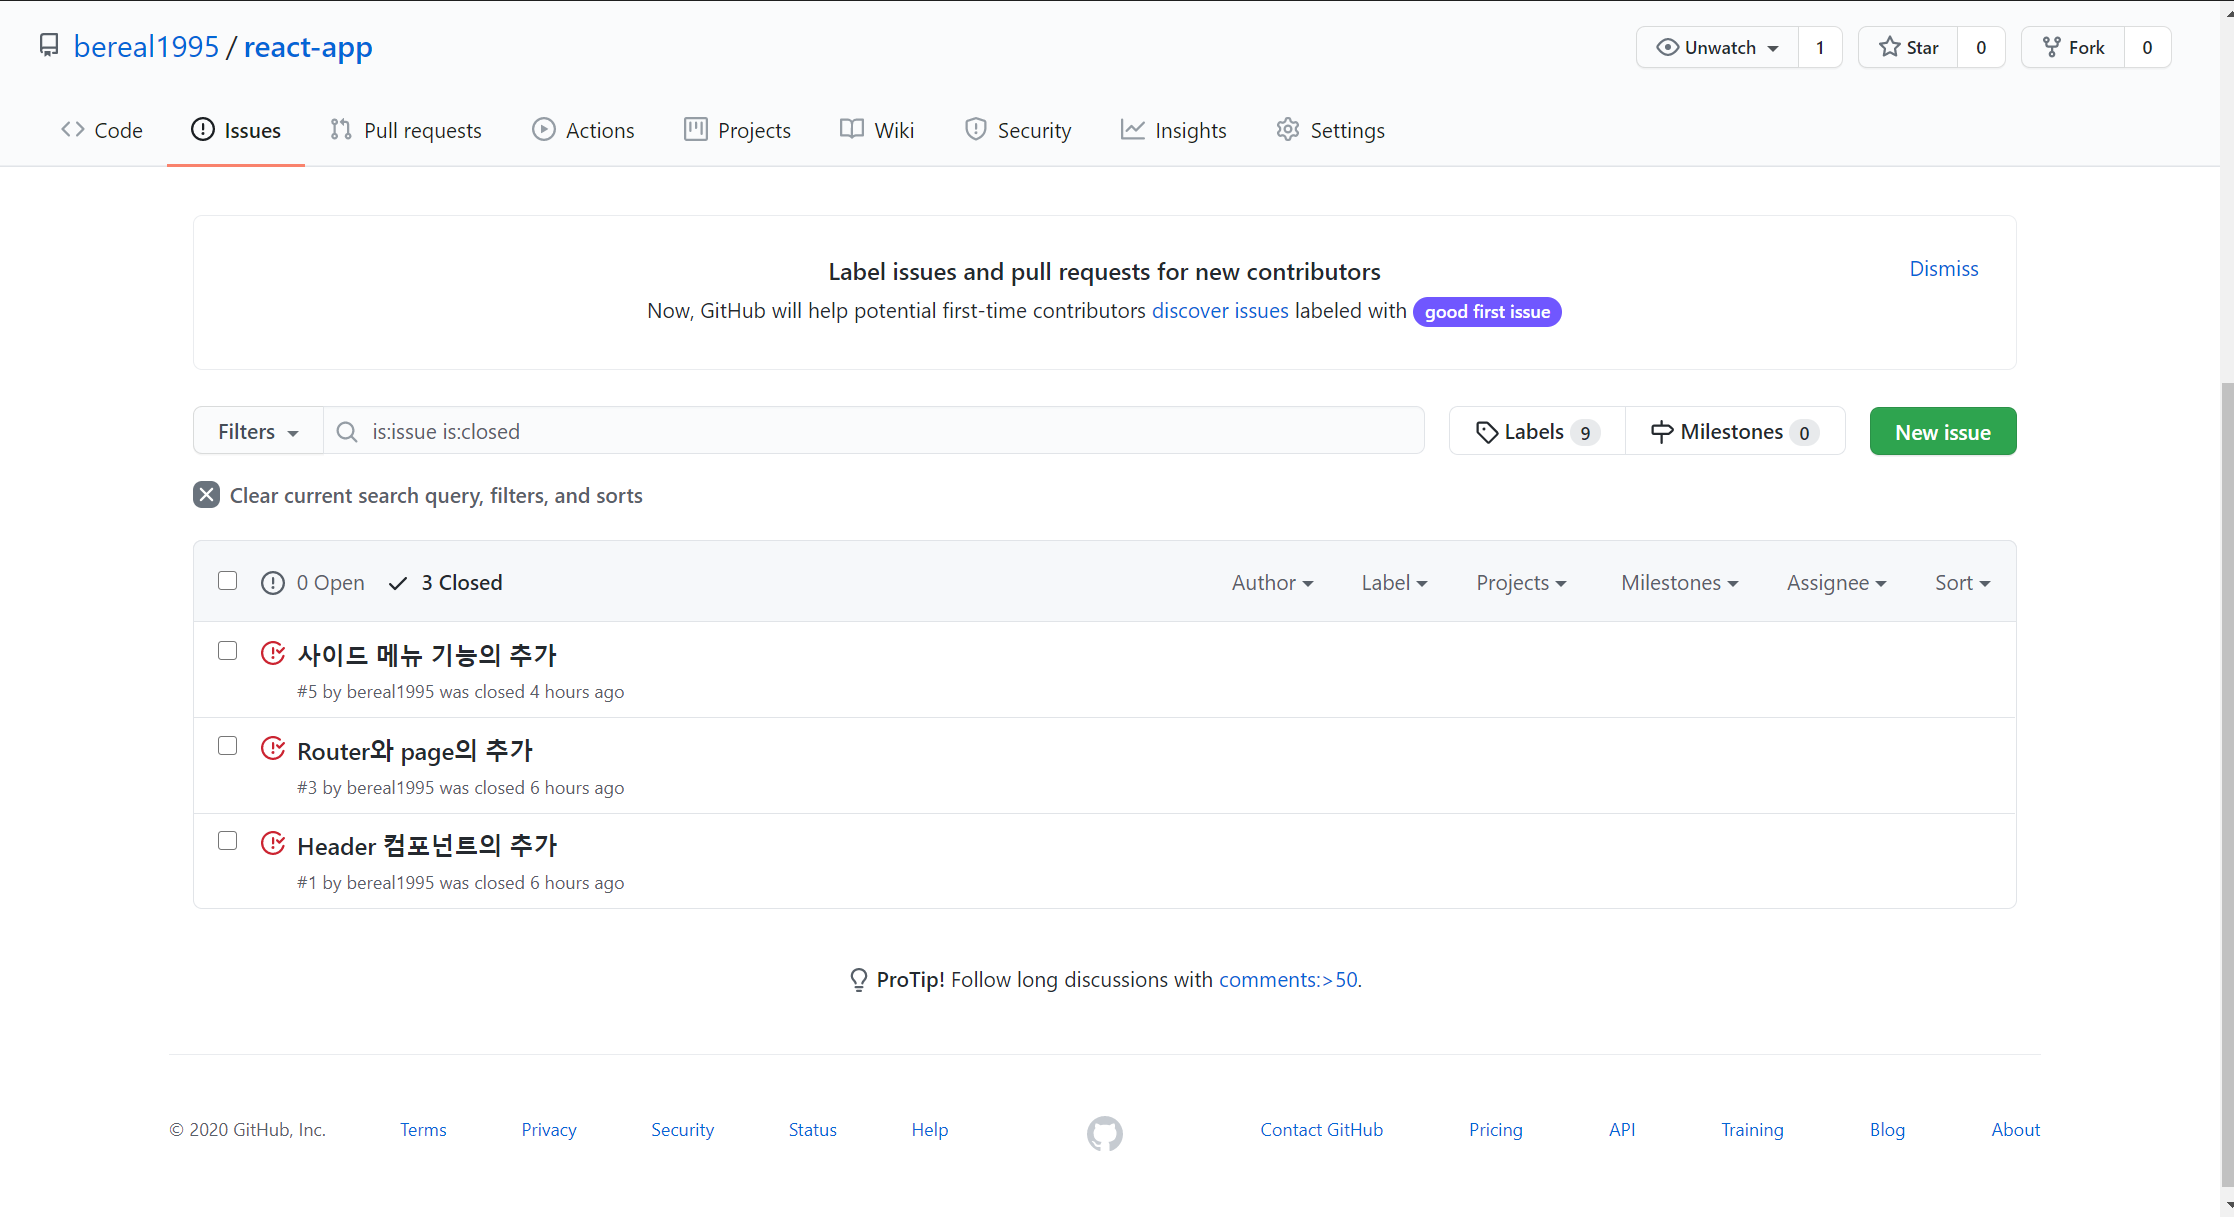Open the Filters dropdown

[x=258, y=432]
